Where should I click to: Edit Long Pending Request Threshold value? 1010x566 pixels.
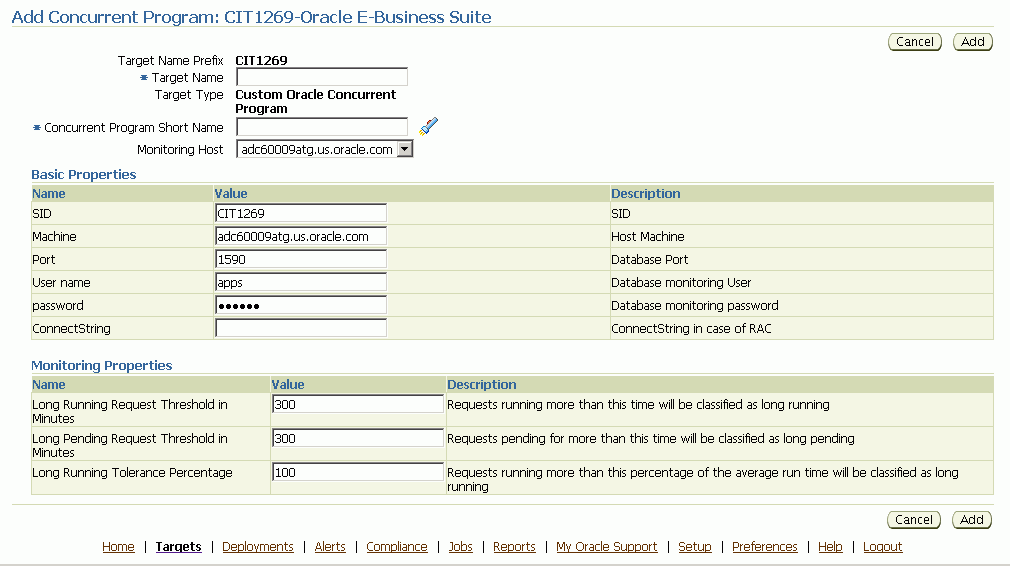pos(358,439)
